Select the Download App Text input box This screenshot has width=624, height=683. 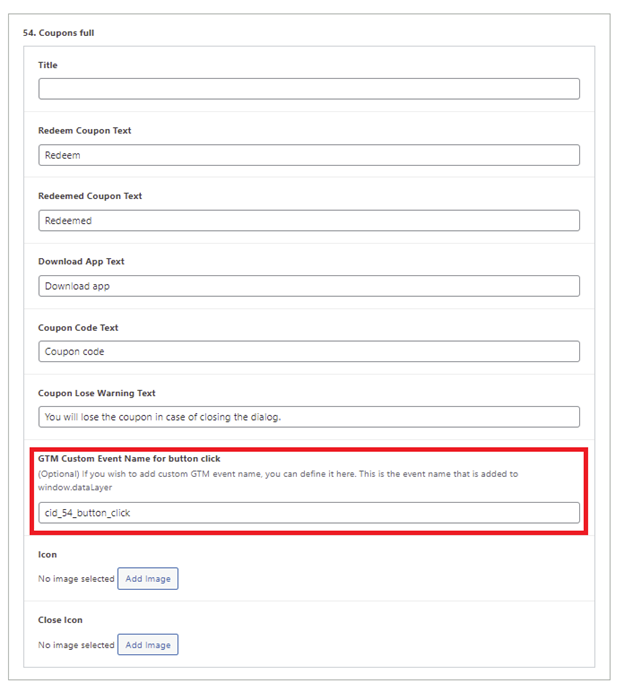pyautogui.click(x=309, y=286)
